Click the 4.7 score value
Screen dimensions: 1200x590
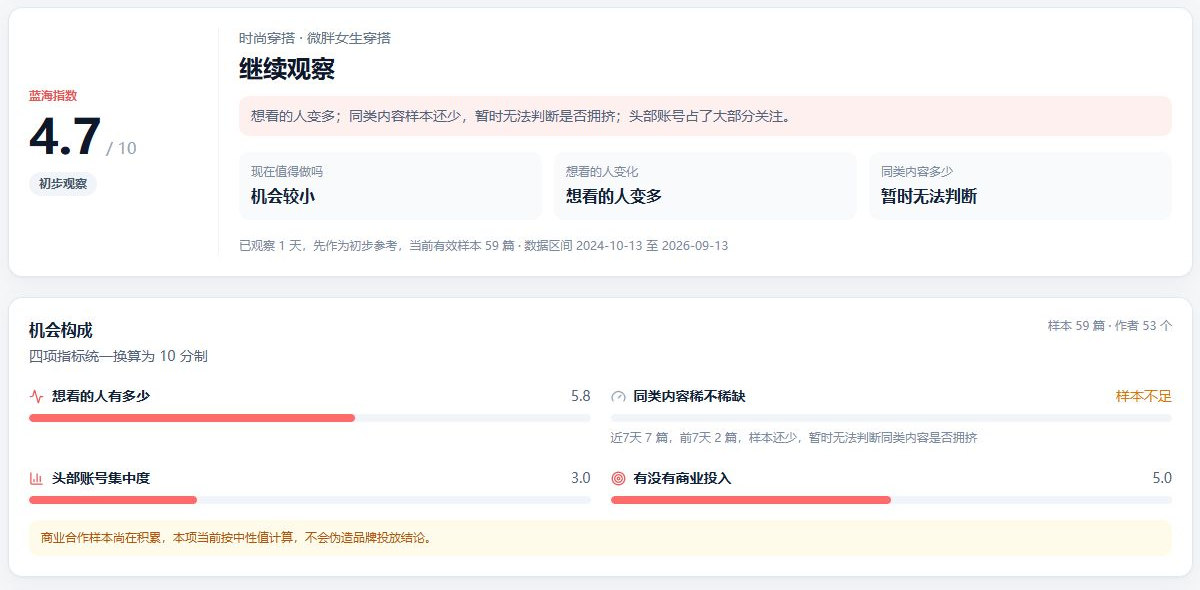pos(65,137)
